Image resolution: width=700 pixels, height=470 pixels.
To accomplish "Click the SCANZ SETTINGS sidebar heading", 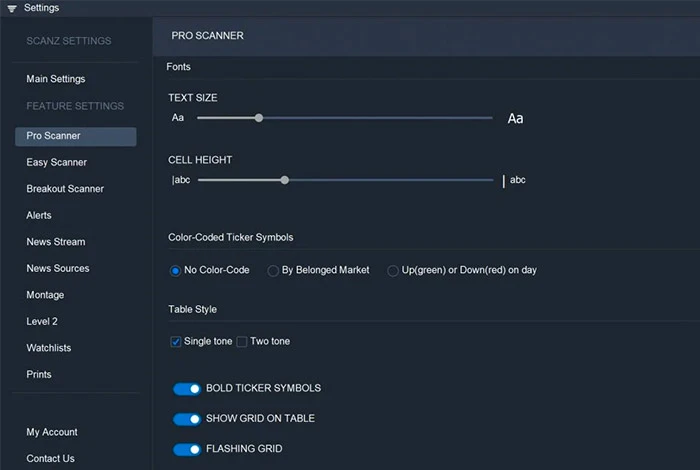I will click(x=69, y=41).
